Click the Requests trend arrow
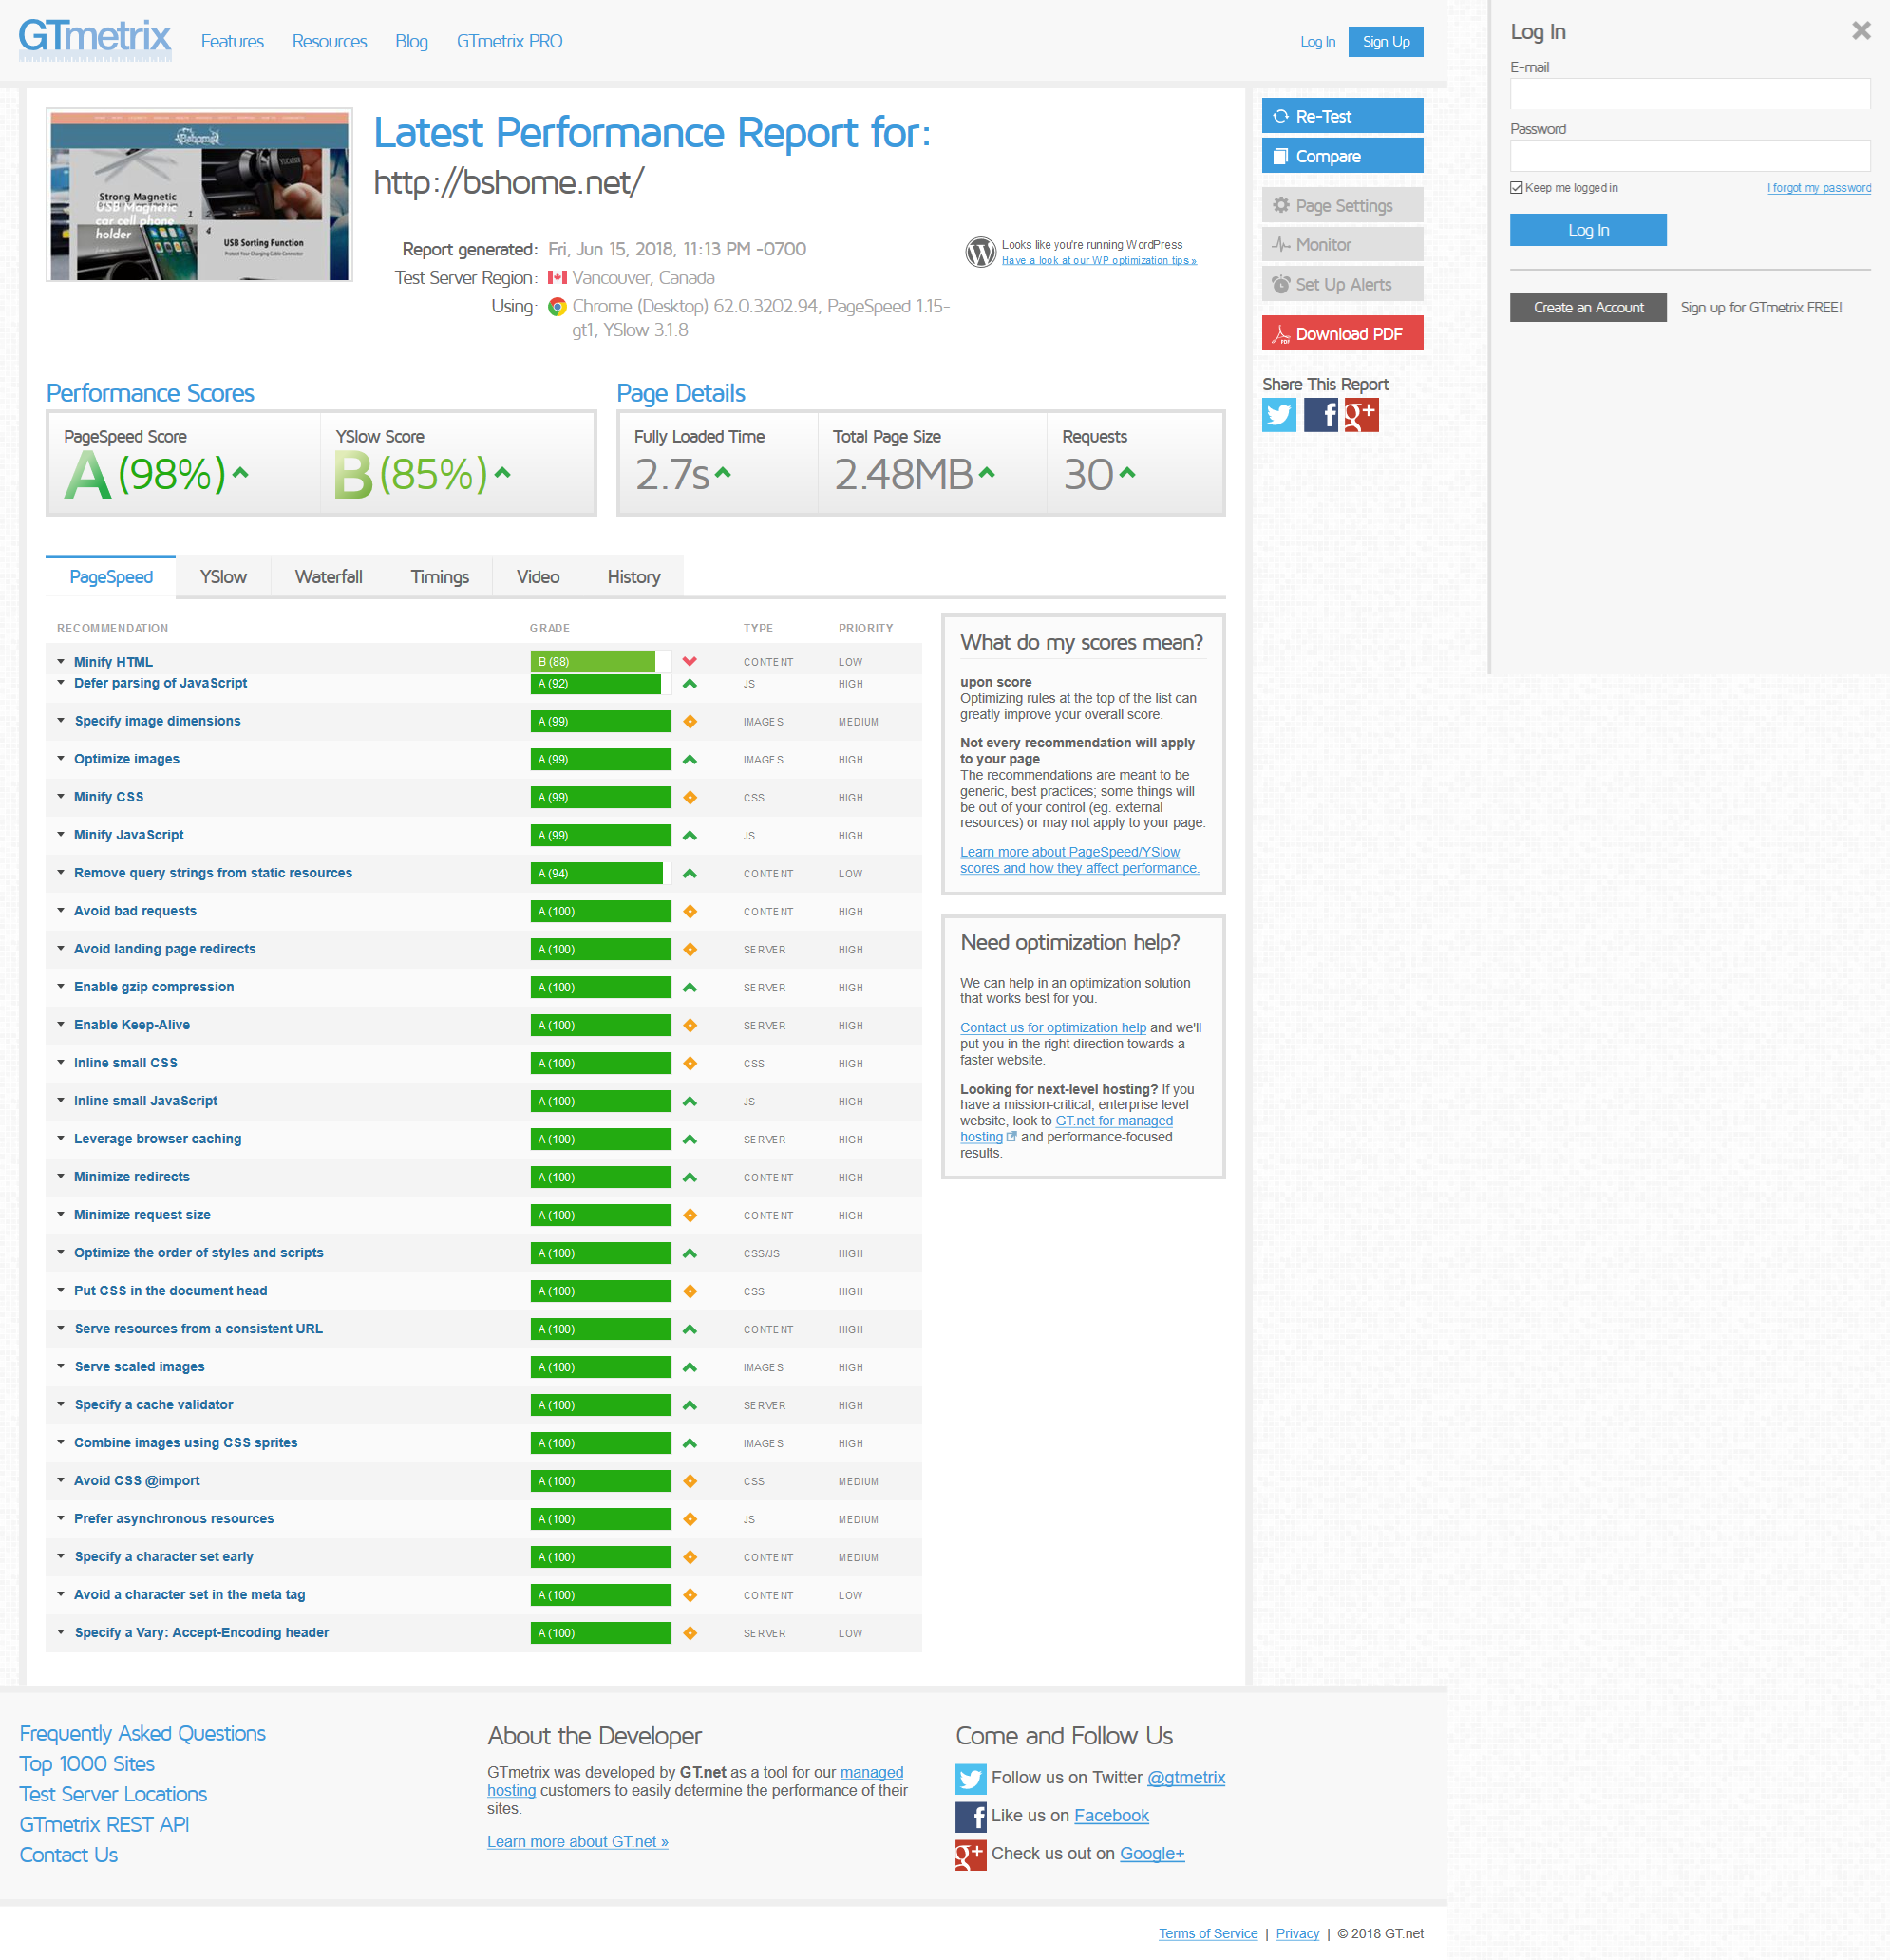 click(1127, 473)
